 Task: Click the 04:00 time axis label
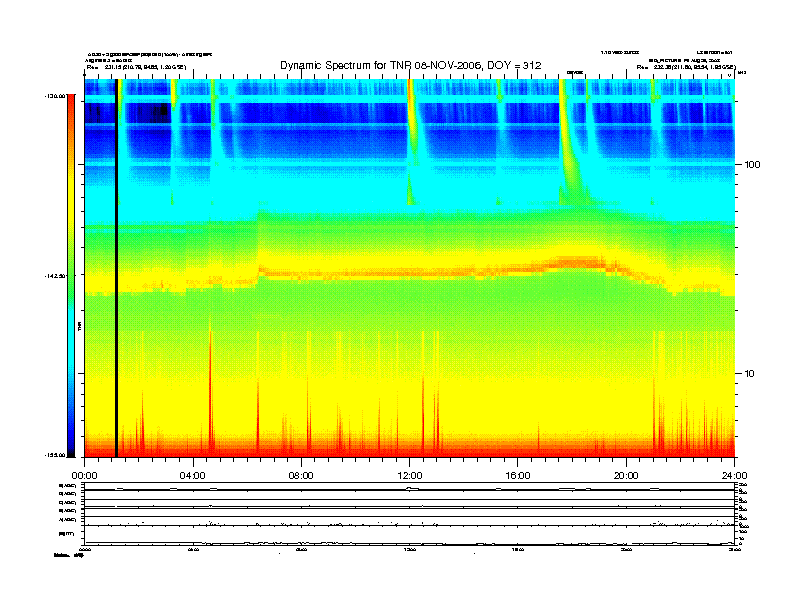tap(193, 476)
